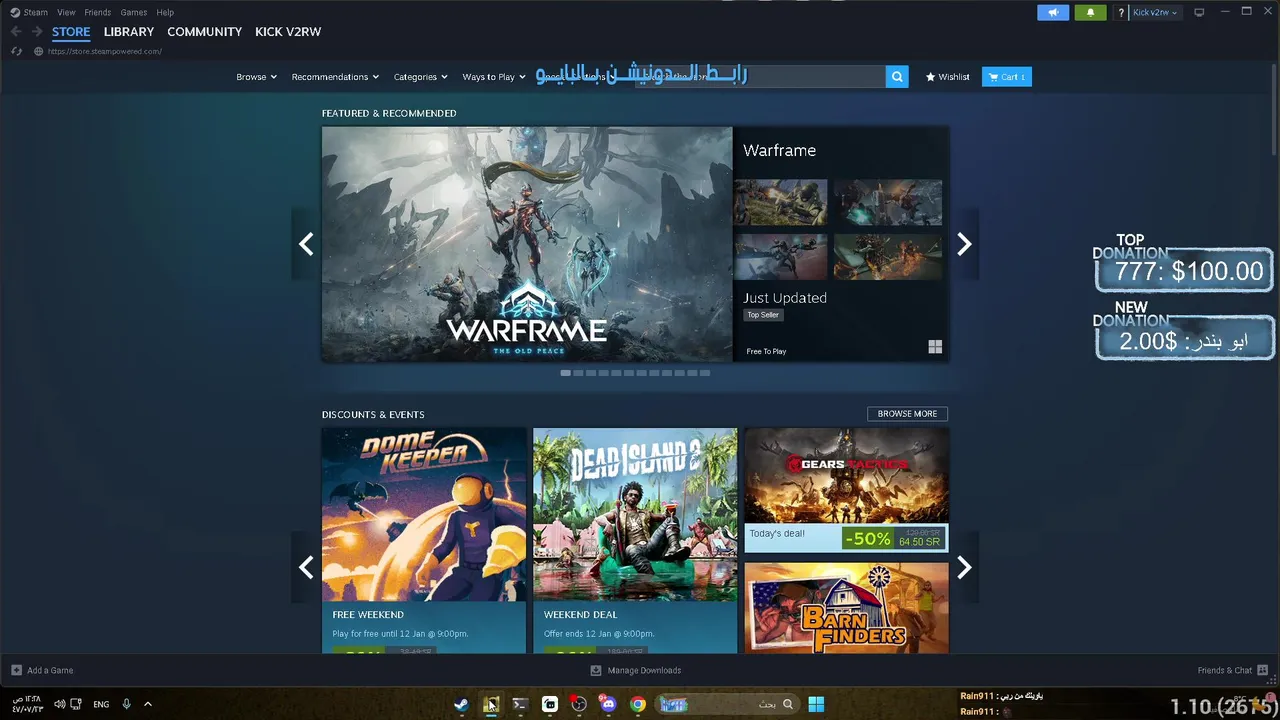The width and height of the screenshot is (1280, 720).
Task: Click the site info globe icon
Action: 38,51
